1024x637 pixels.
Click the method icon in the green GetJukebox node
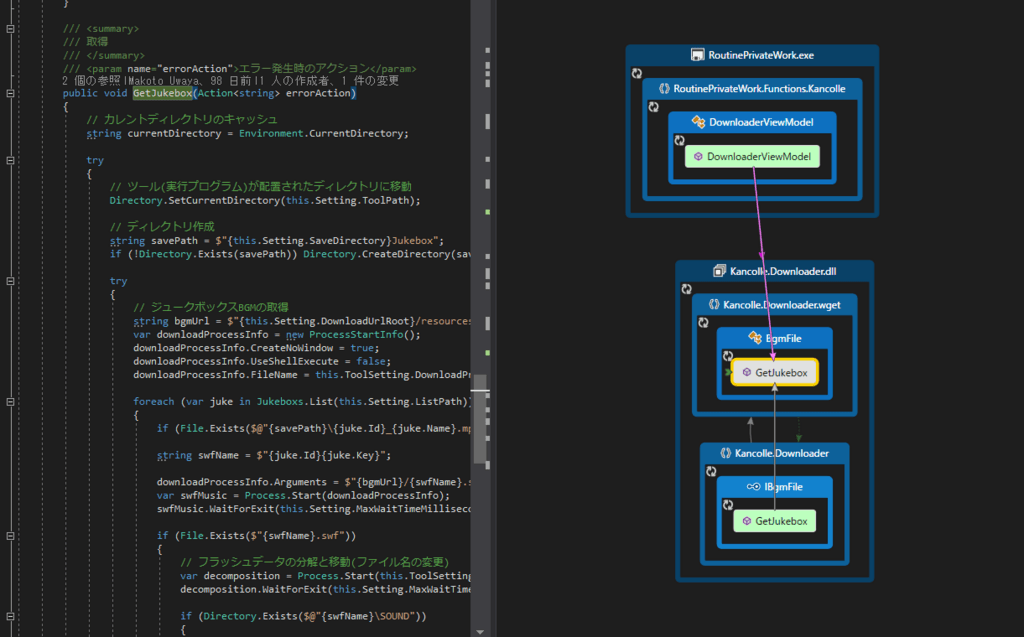pyautogui.click(x=746, y=519)
